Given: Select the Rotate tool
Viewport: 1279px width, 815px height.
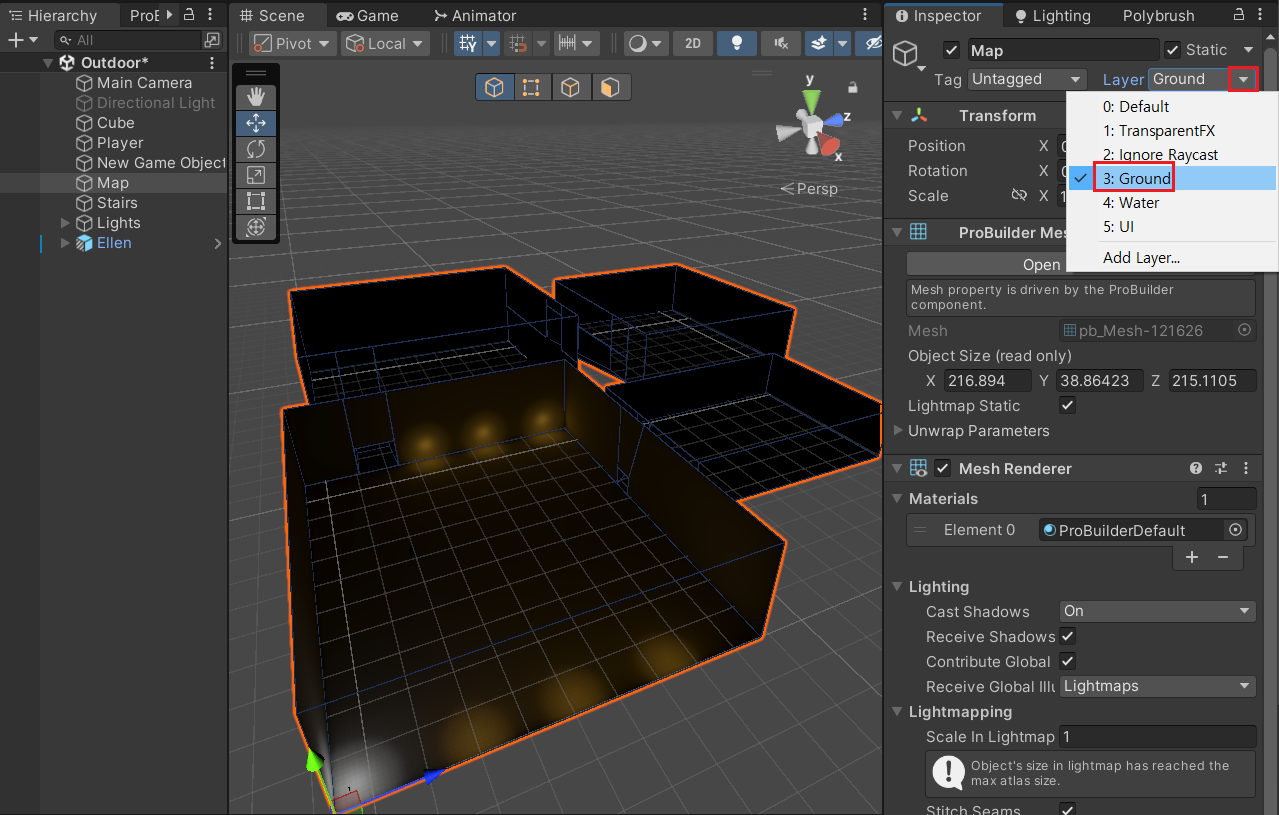Looking at the screenshot, I should [x=256, y=149].
